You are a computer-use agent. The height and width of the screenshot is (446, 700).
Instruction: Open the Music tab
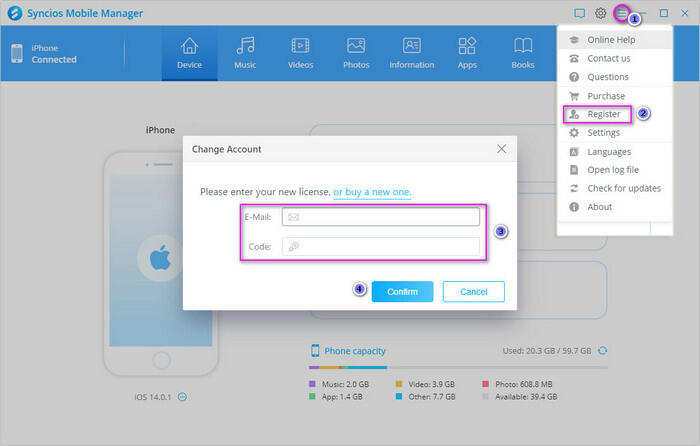[x=245, y=53]
